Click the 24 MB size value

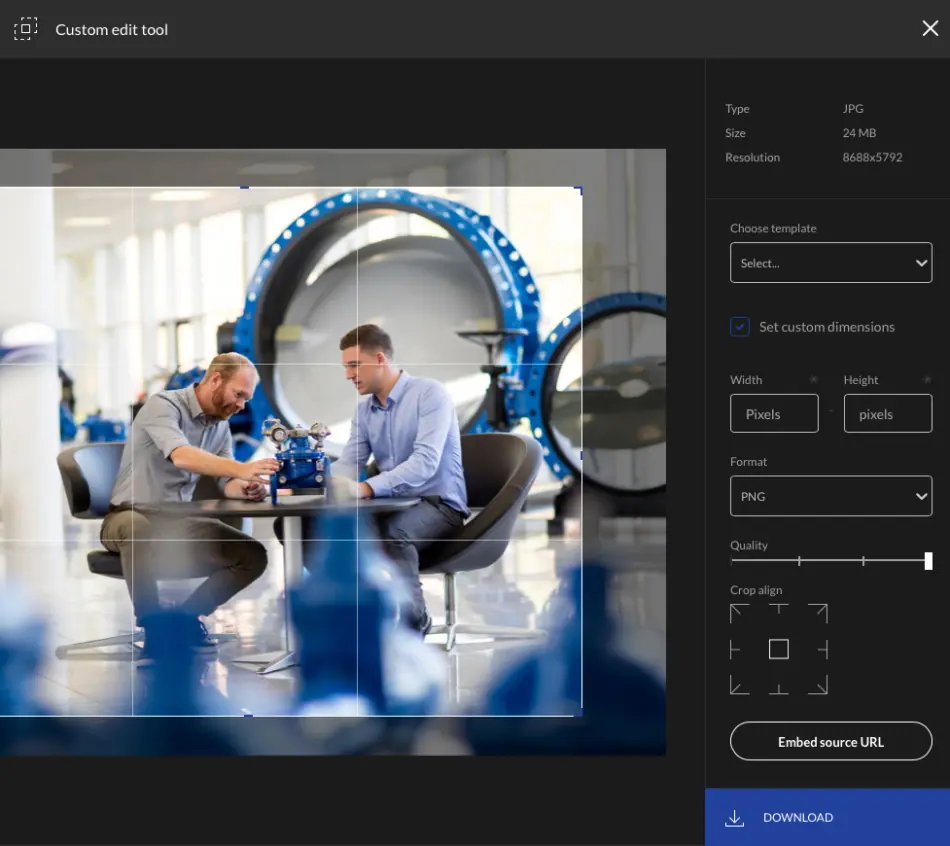tap(859, 133)
